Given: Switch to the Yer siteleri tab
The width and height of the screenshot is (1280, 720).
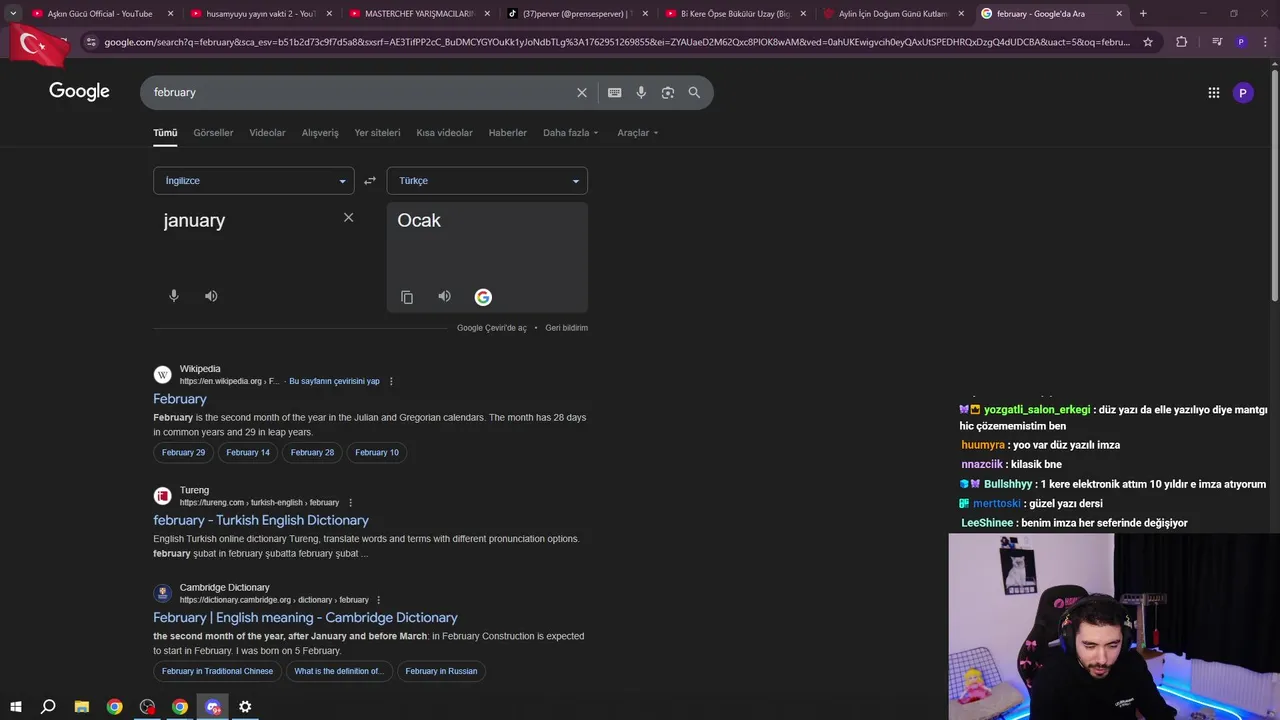Looking at the screenshot, I should point(377,133).
